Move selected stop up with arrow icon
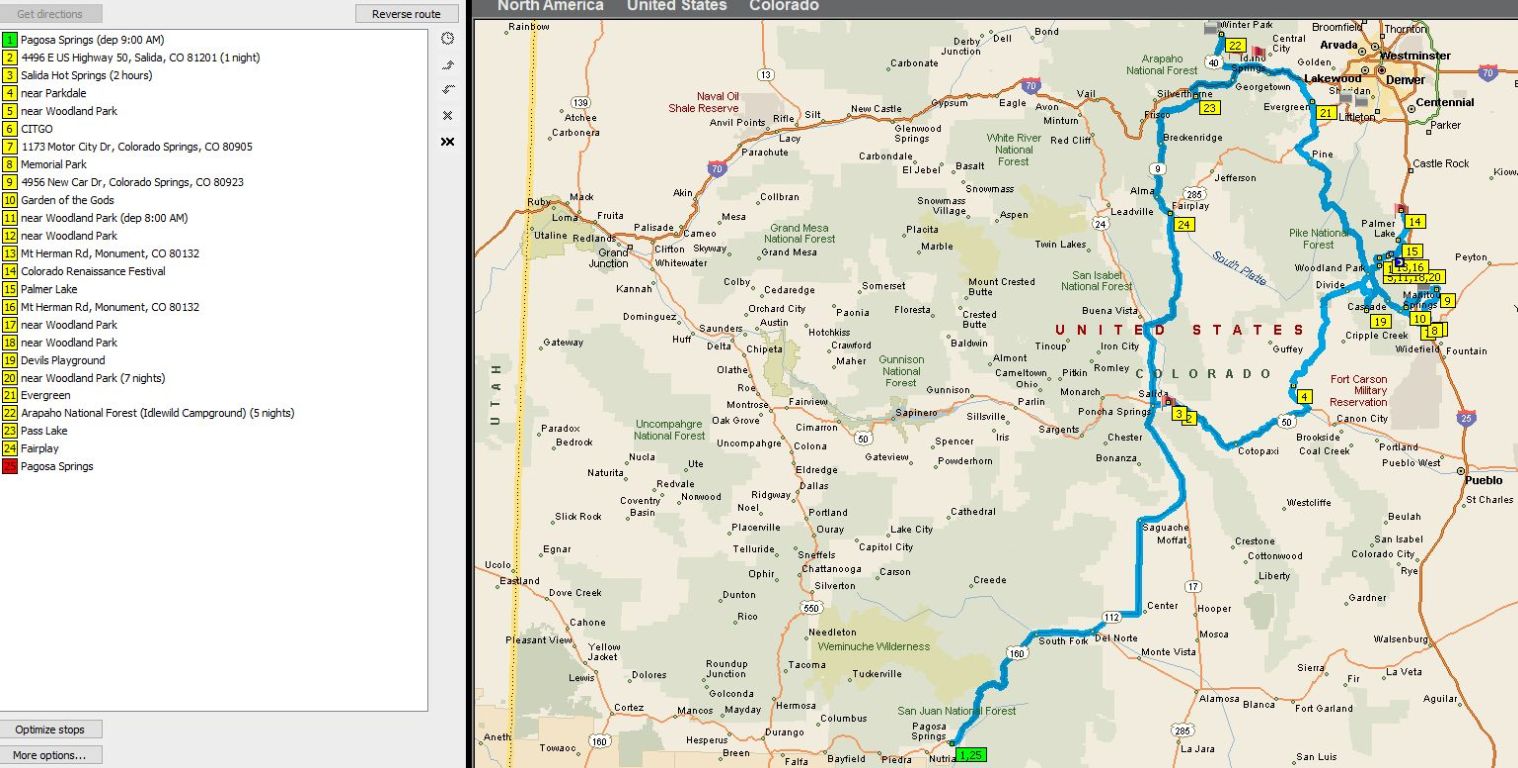1518x768 pixels. point(447,65)
